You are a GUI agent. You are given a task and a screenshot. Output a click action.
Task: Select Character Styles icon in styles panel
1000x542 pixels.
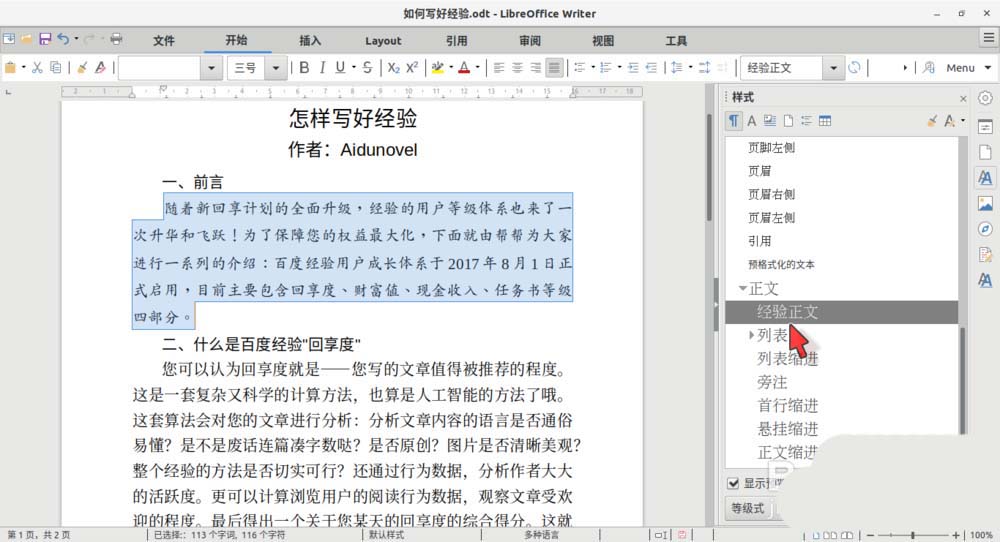pyautogui.click(x=751, y=121)
